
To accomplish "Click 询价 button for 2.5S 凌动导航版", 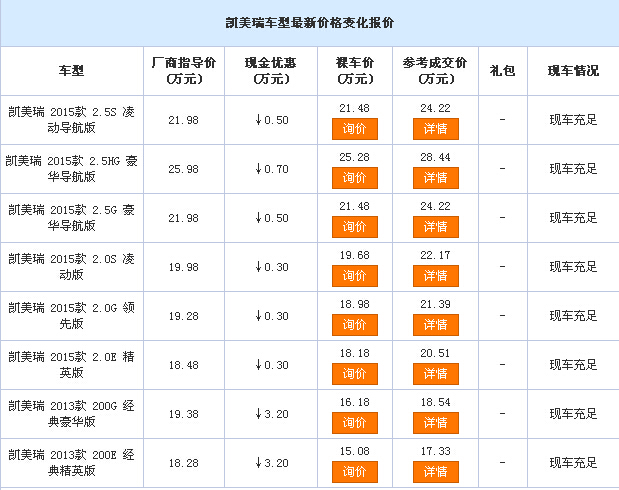I will [355, 129].
